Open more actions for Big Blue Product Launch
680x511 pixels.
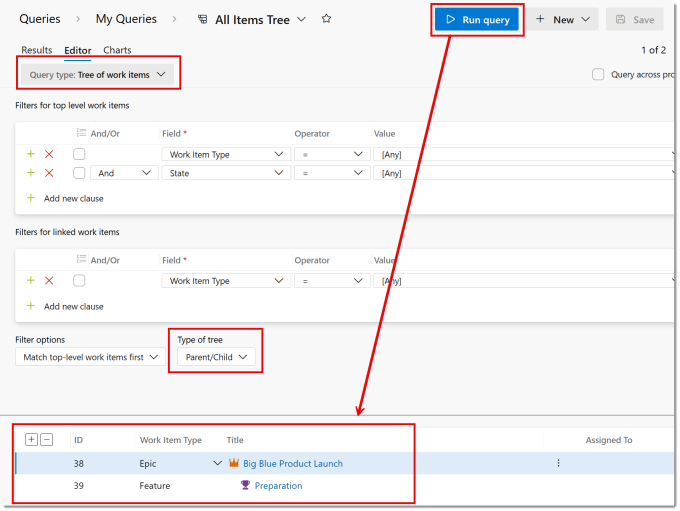558,463
